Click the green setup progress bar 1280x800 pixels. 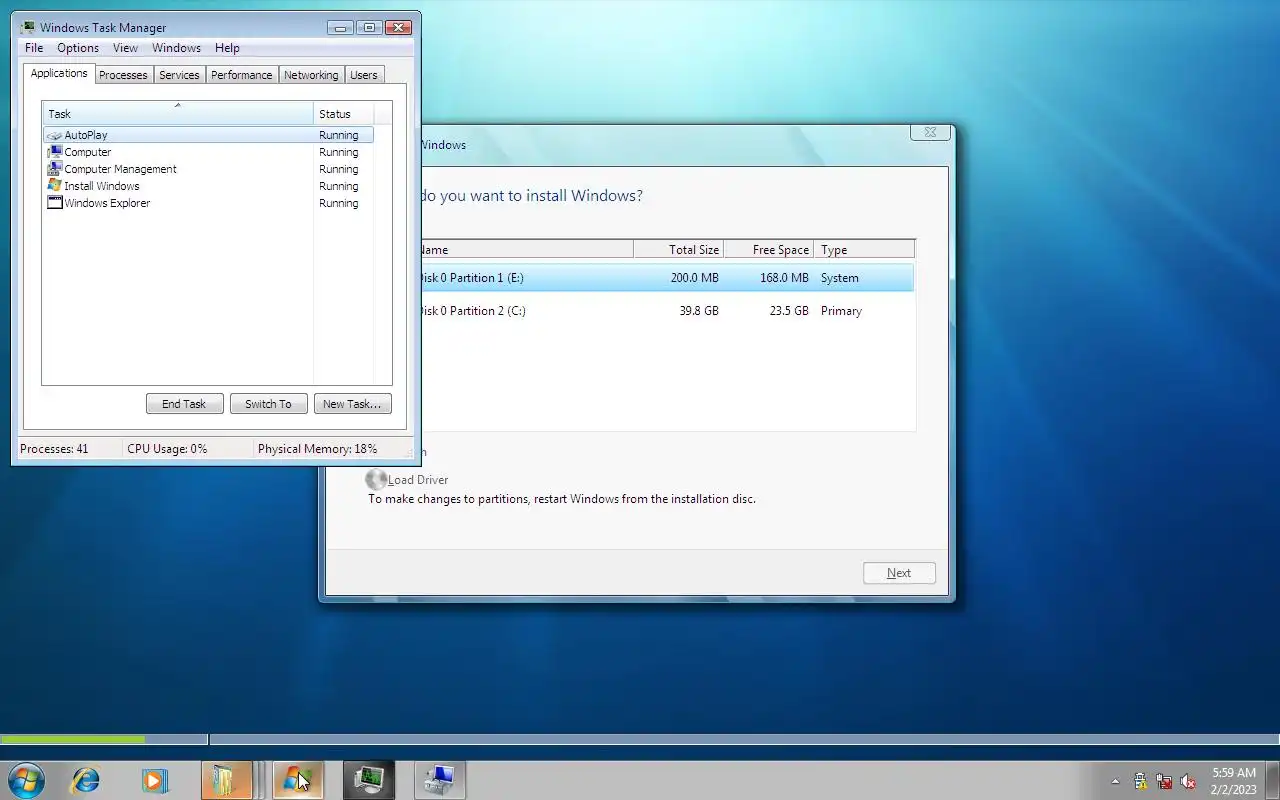pyautogui.click(x=73, y=740)
